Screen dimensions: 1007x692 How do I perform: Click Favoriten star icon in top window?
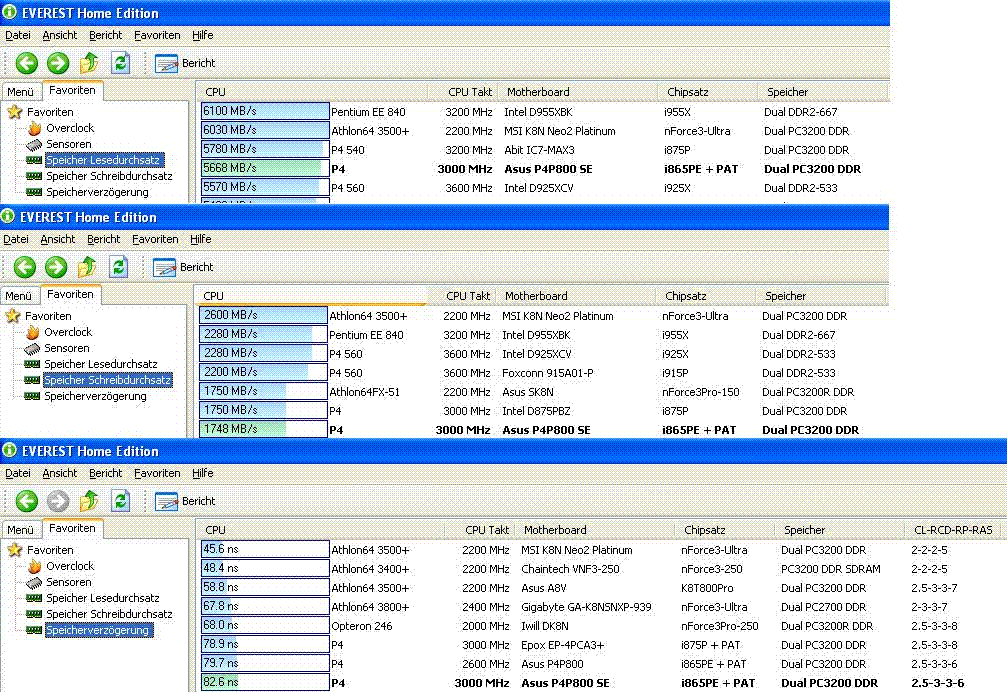pyautogui.click(x=15, y=112)
